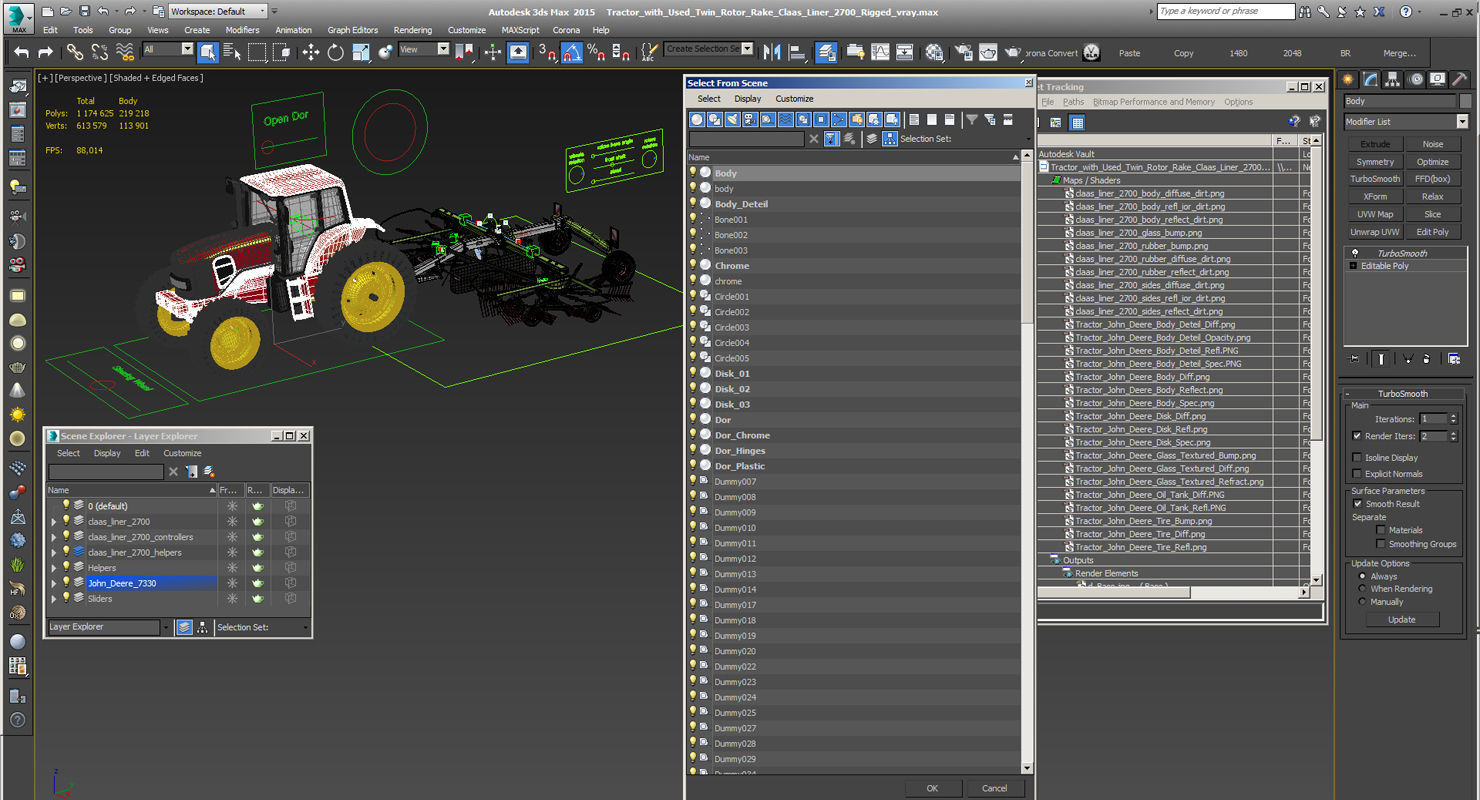Click Body object color swatch
This screenshot has width=1480, height=800.
tap(1466, 101)
